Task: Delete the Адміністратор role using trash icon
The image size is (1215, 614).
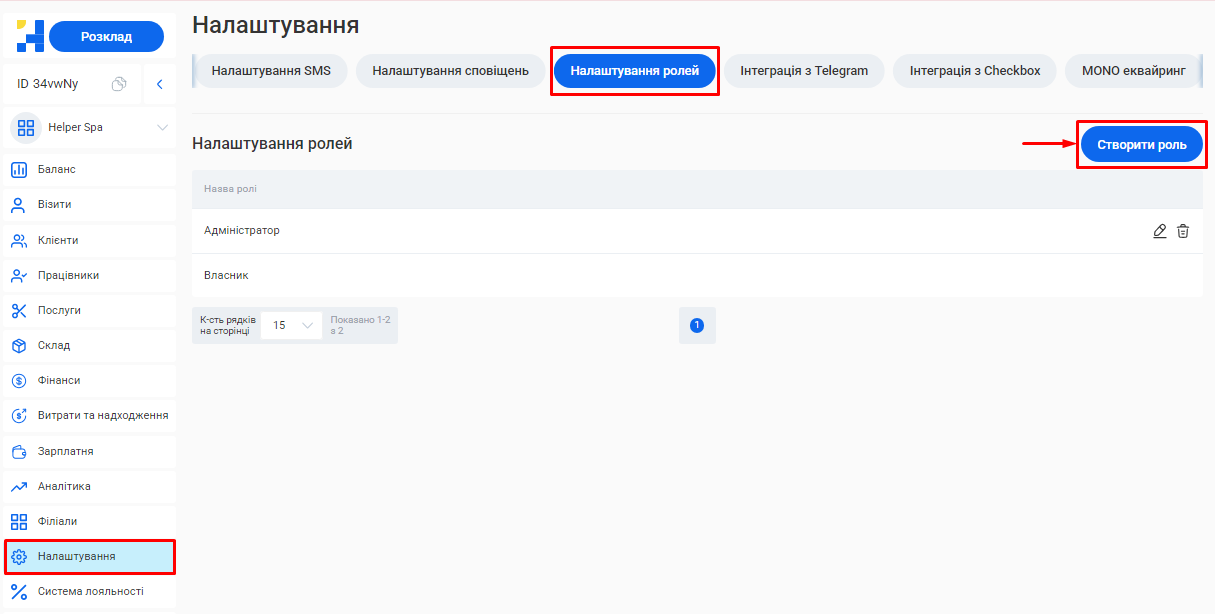Action: pyautogui.click(x=1183, y=231)
